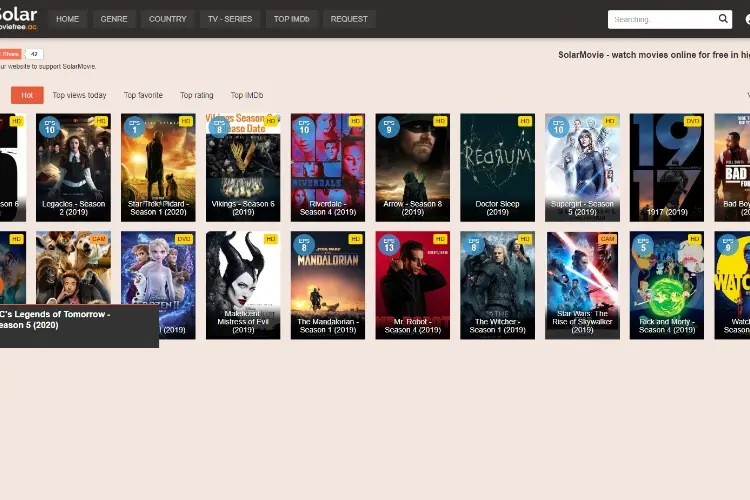Open Star Wars Rise of Skywalker poster
Viewport: 750px width, 500px height.
582,285
